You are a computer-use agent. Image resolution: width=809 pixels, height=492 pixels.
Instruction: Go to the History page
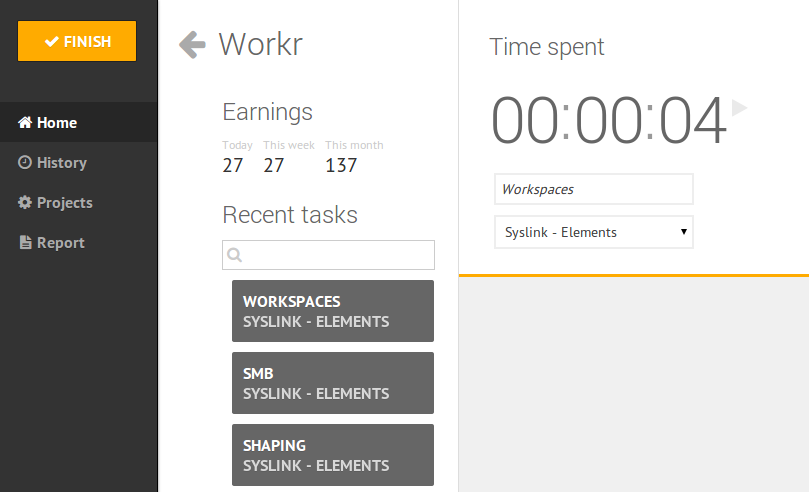[62, 163]
